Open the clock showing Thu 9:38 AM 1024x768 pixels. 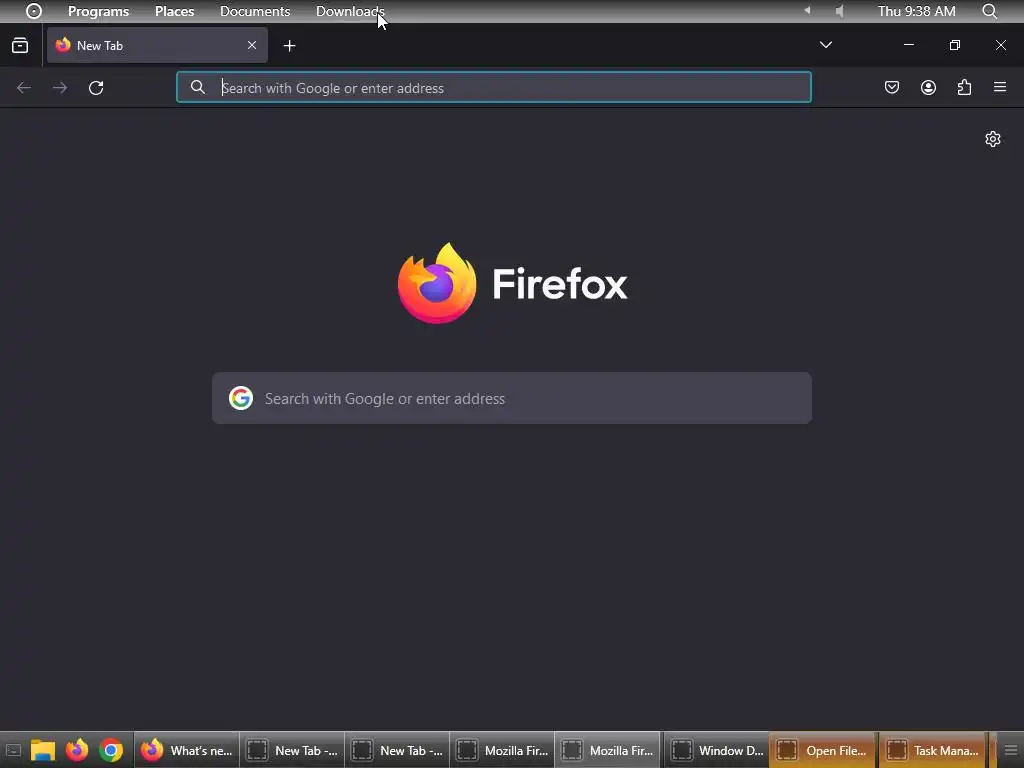point(916,11)
